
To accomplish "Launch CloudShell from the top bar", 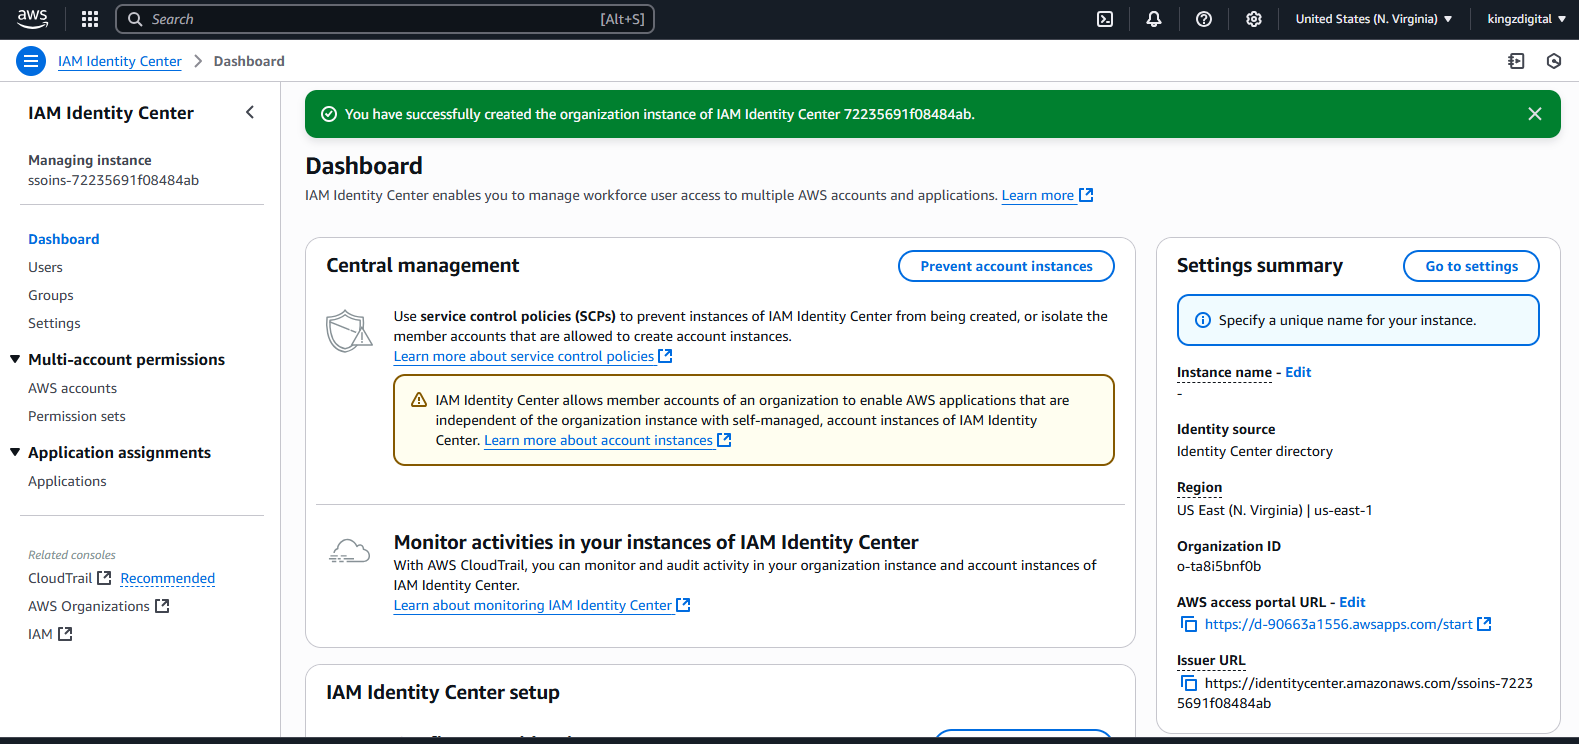I will pyautogui.click(x=1105, y=19).
